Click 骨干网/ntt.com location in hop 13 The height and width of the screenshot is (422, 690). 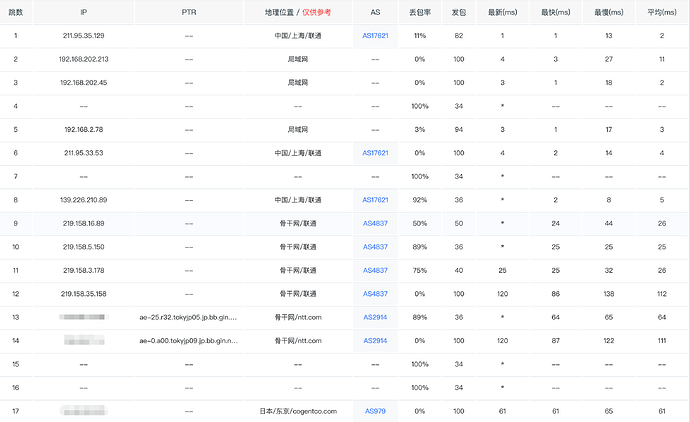[298, 317]
